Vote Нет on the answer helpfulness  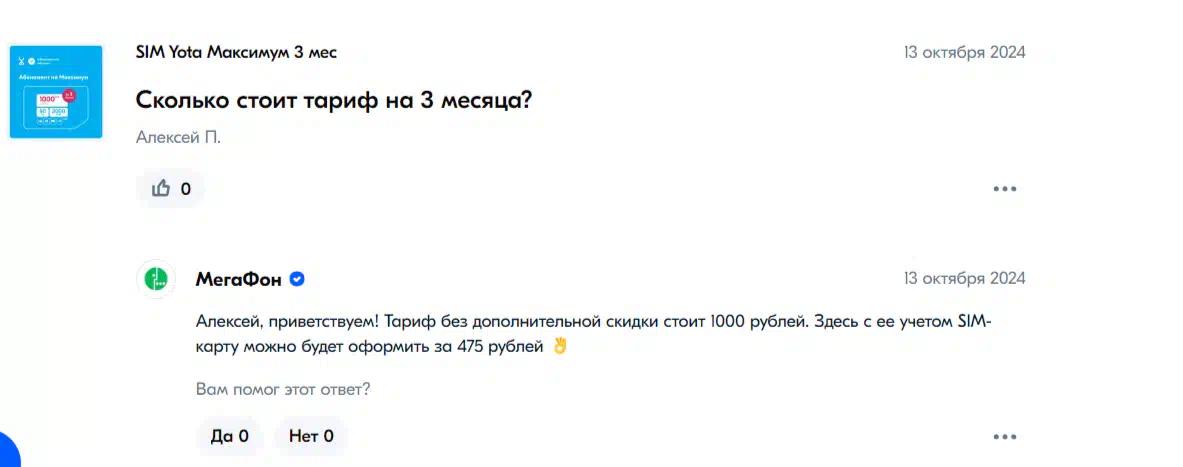tap(311, 436)
